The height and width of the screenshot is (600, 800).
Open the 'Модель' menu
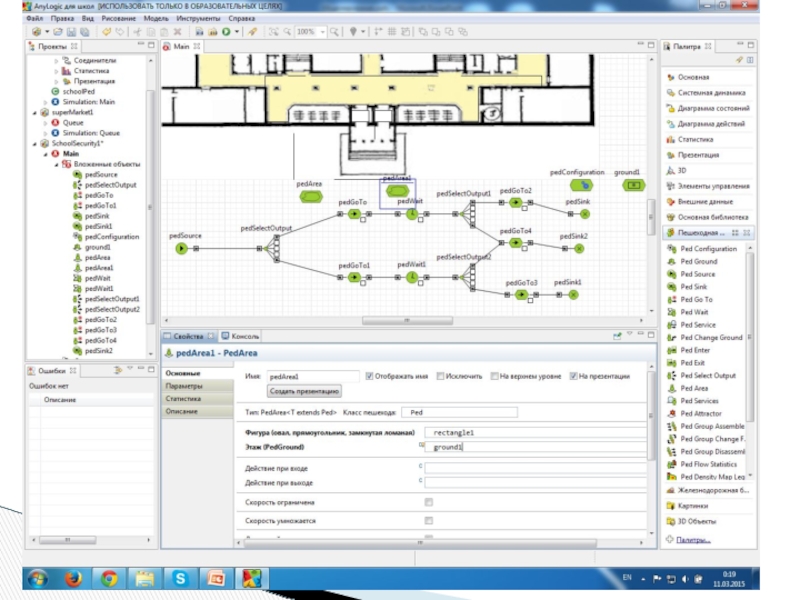[156, 19]
